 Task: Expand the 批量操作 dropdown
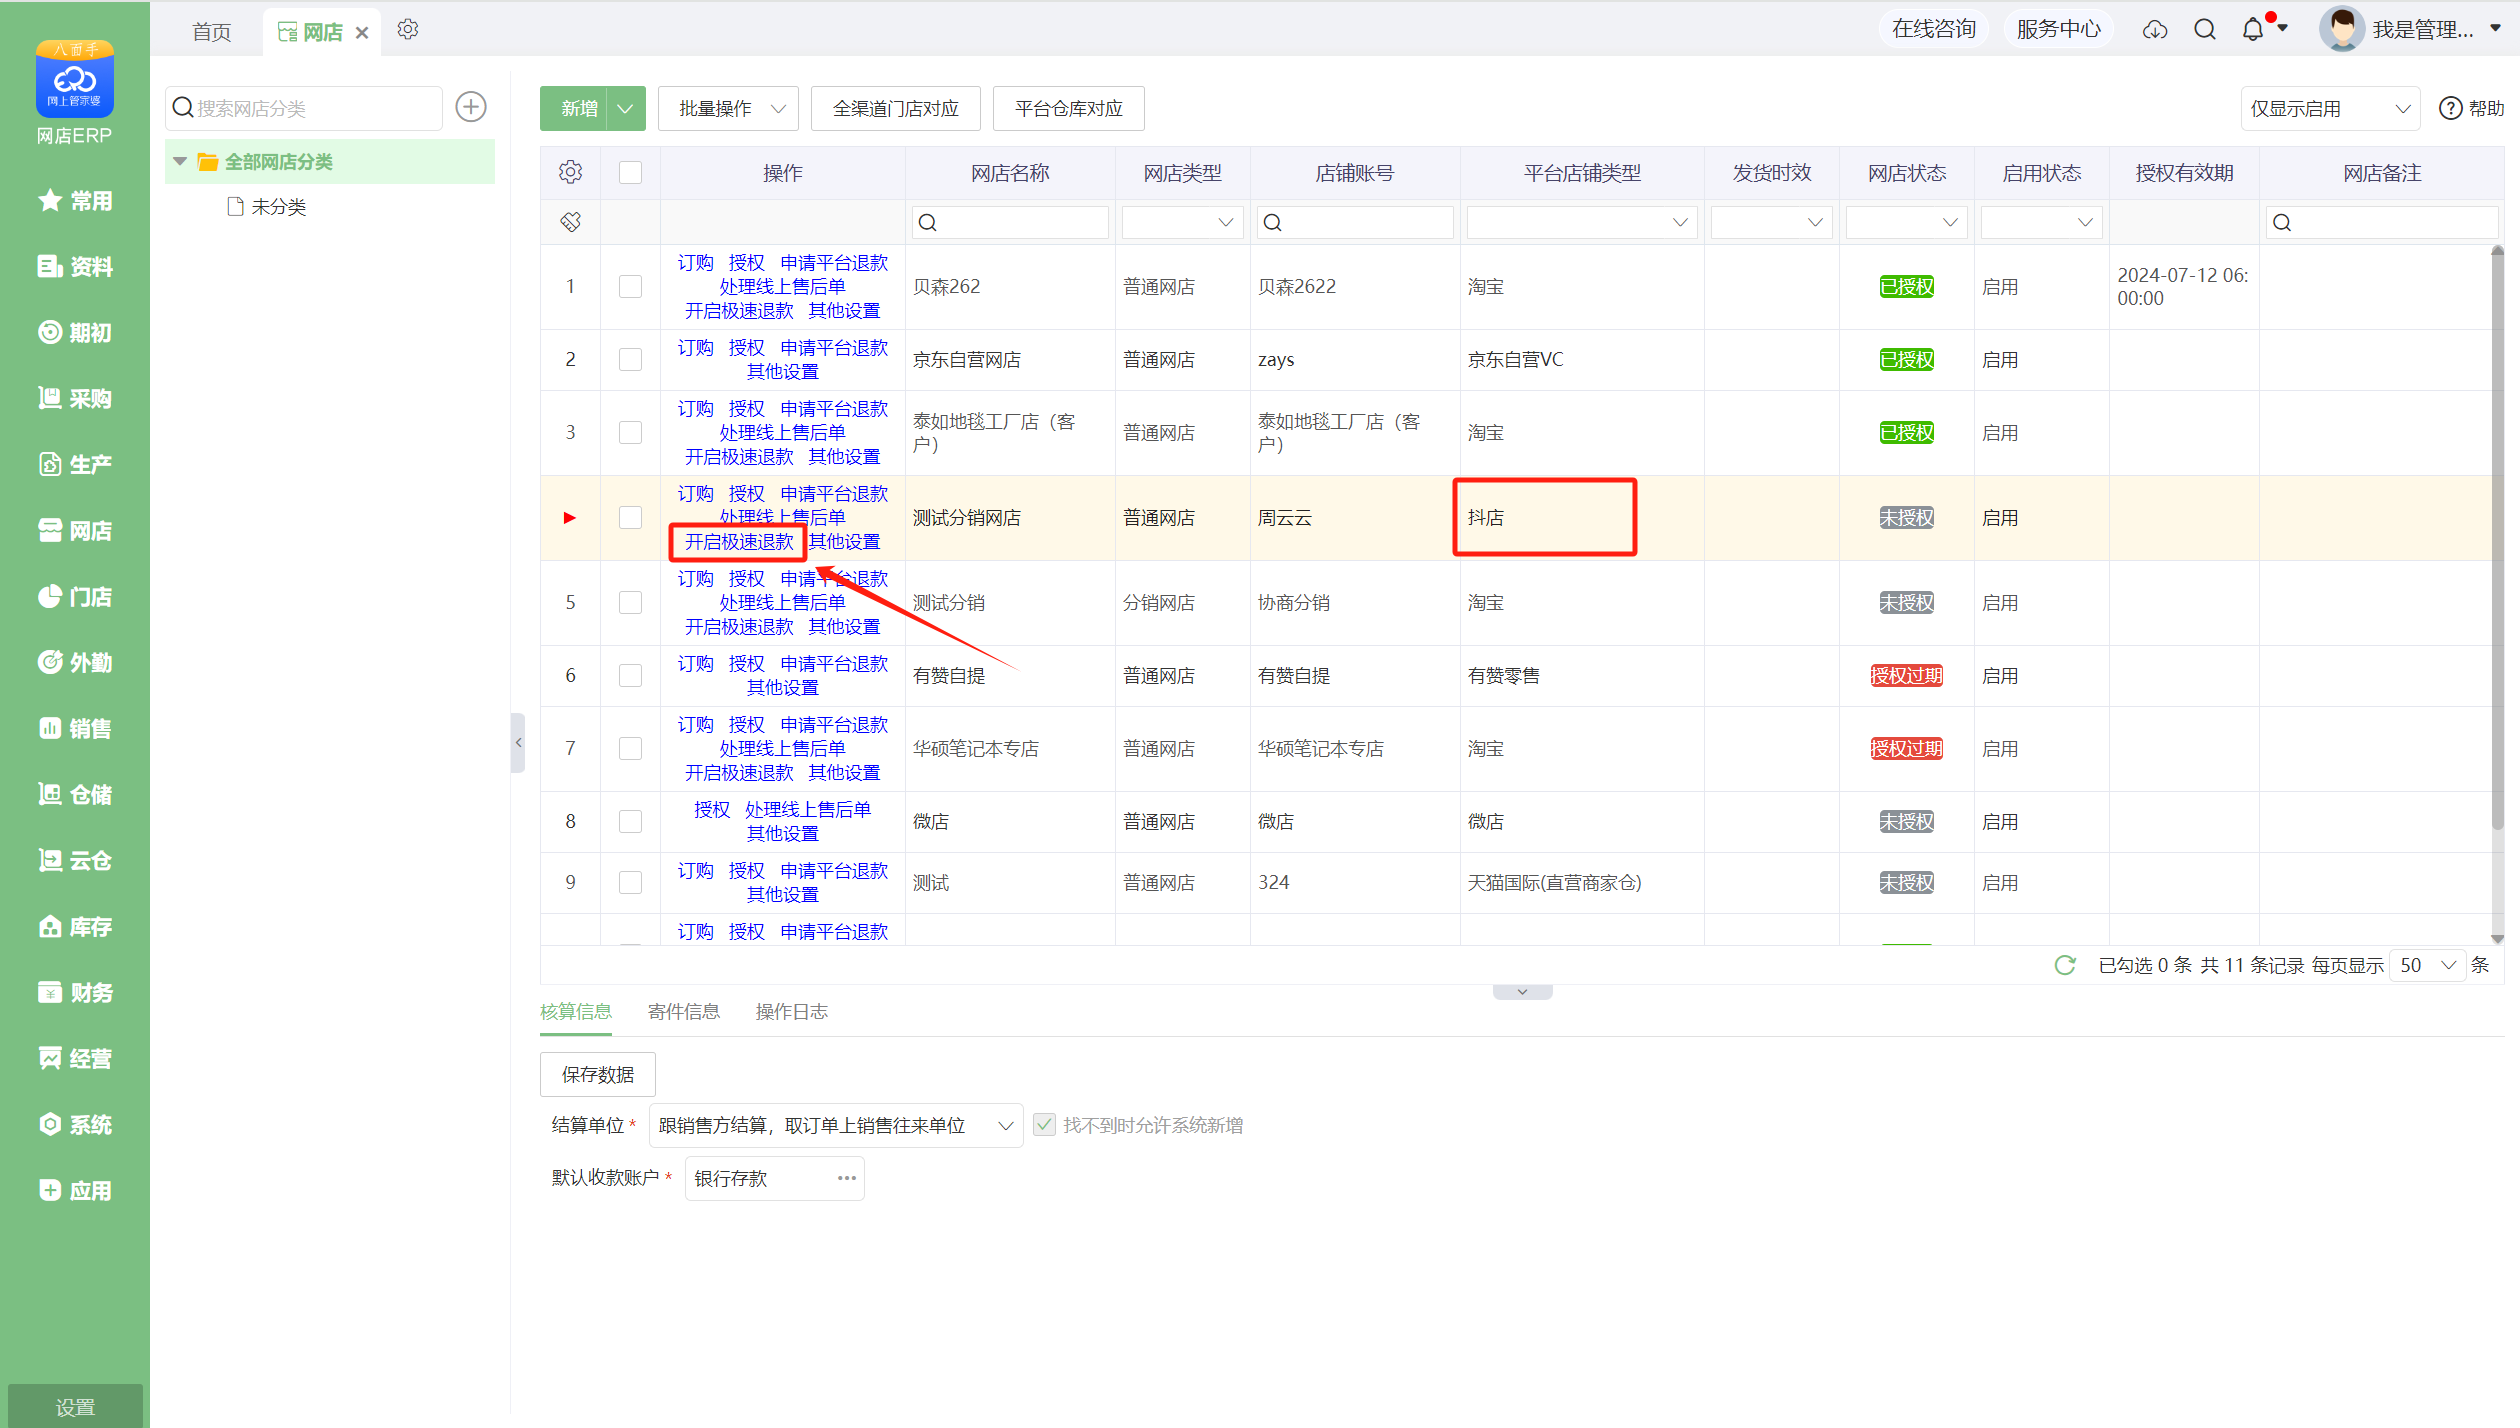click(x=728, y=108)
